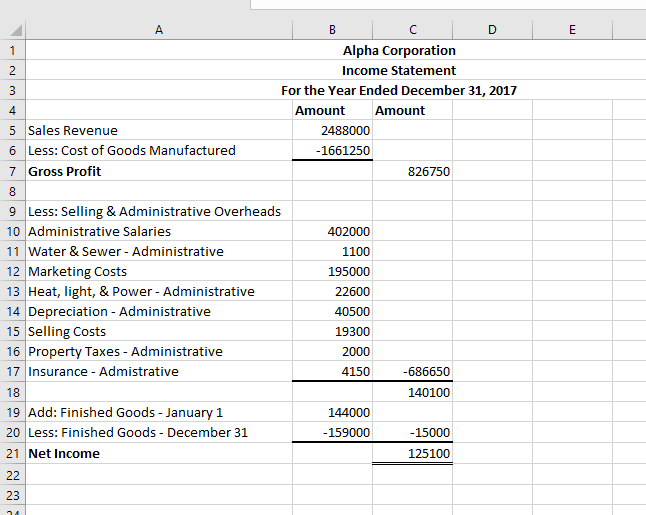646x515 pixels.
Task: Click 'Add: Finished Goods - January 1' cell
Action: [x=159, y=412]
